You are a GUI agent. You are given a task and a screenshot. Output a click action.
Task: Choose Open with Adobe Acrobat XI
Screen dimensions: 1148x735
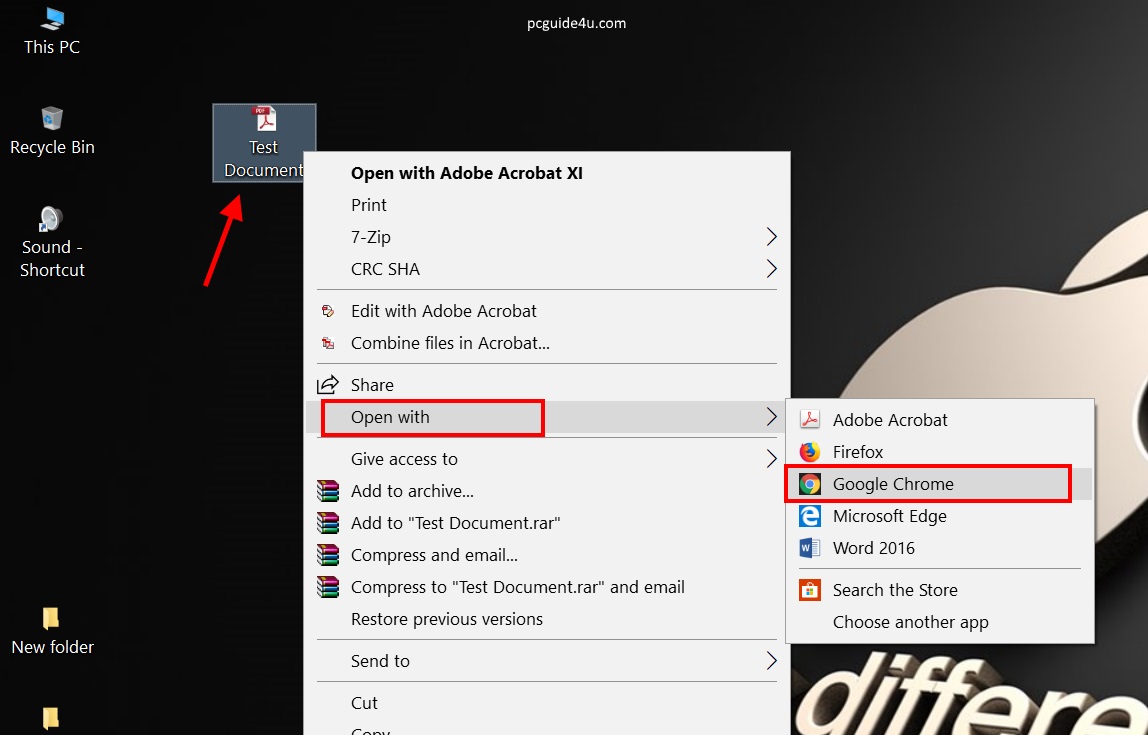click(x=466, y=173)
